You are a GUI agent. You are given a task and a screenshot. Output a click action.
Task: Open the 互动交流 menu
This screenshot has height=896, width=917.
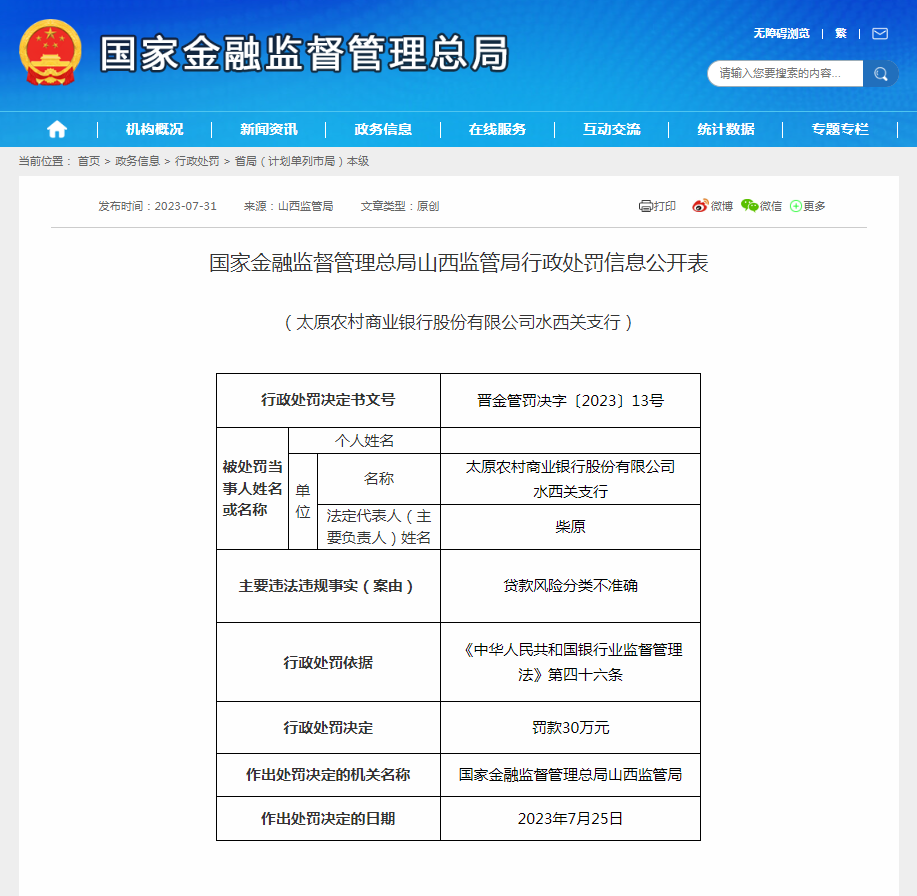(612, 129)
